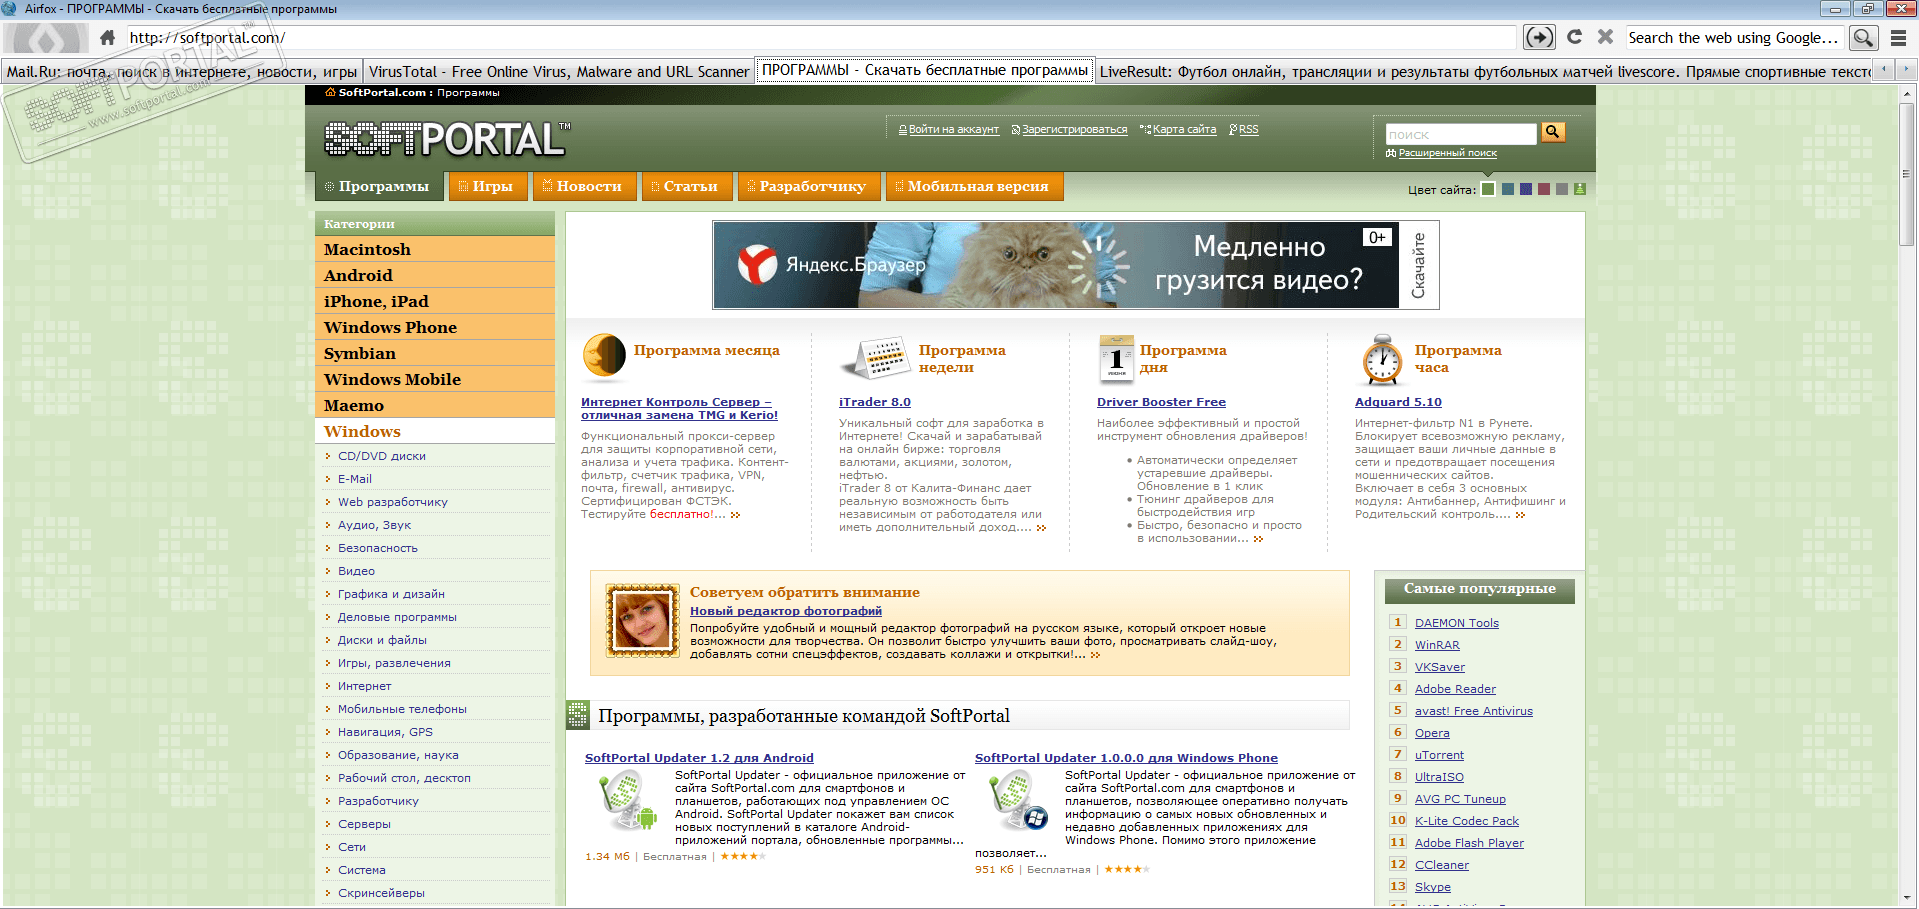Screen dimensions: 1919x909
Task: Select the Macintosh category
Action: point(435,249)
